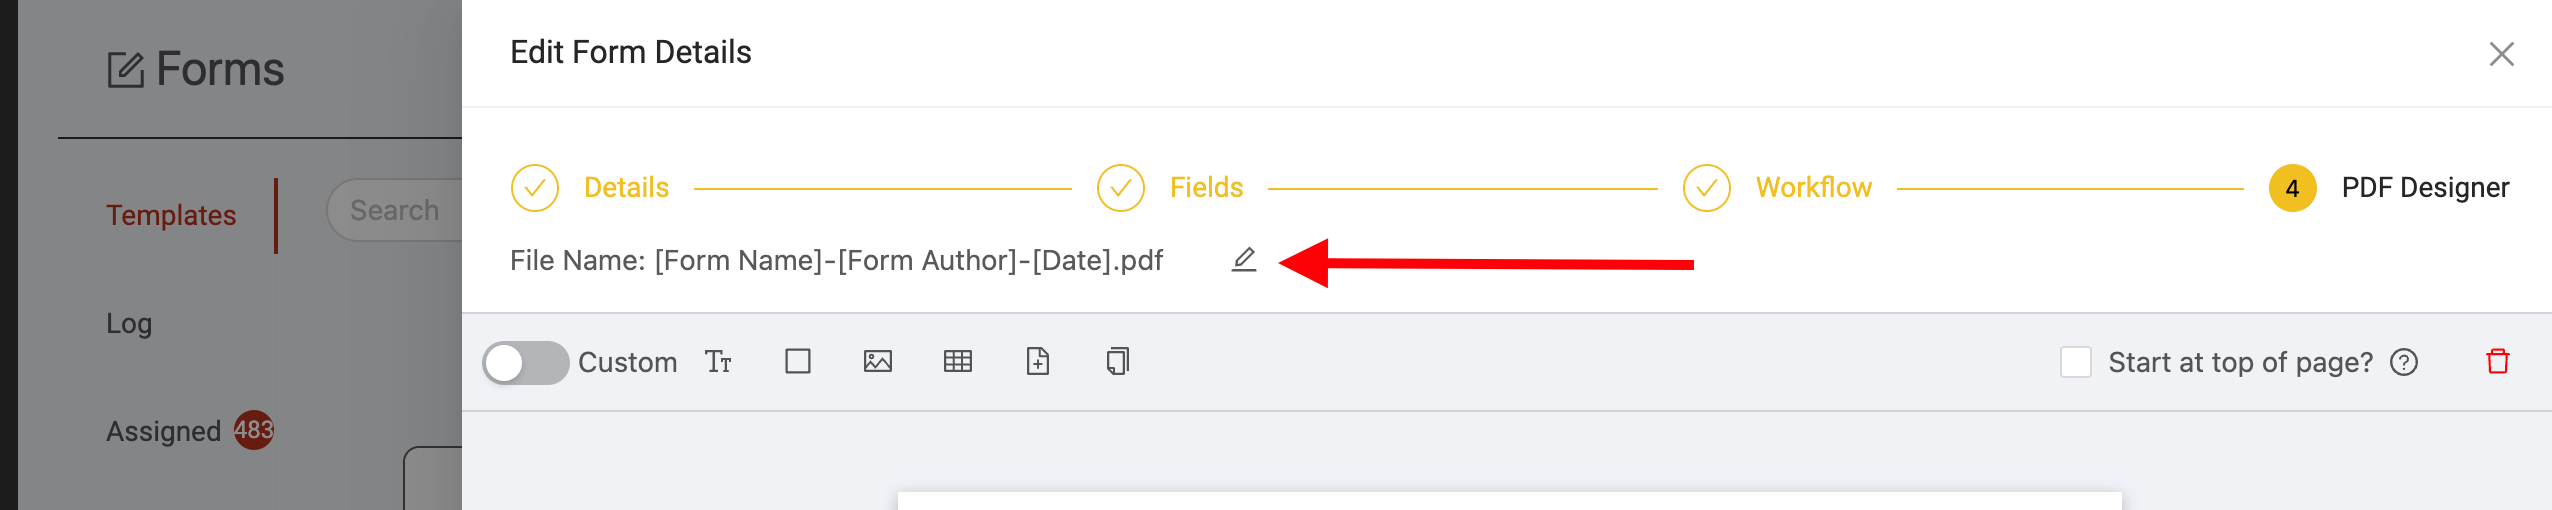
Task: Click the Search input field
Action: [395, 210]
